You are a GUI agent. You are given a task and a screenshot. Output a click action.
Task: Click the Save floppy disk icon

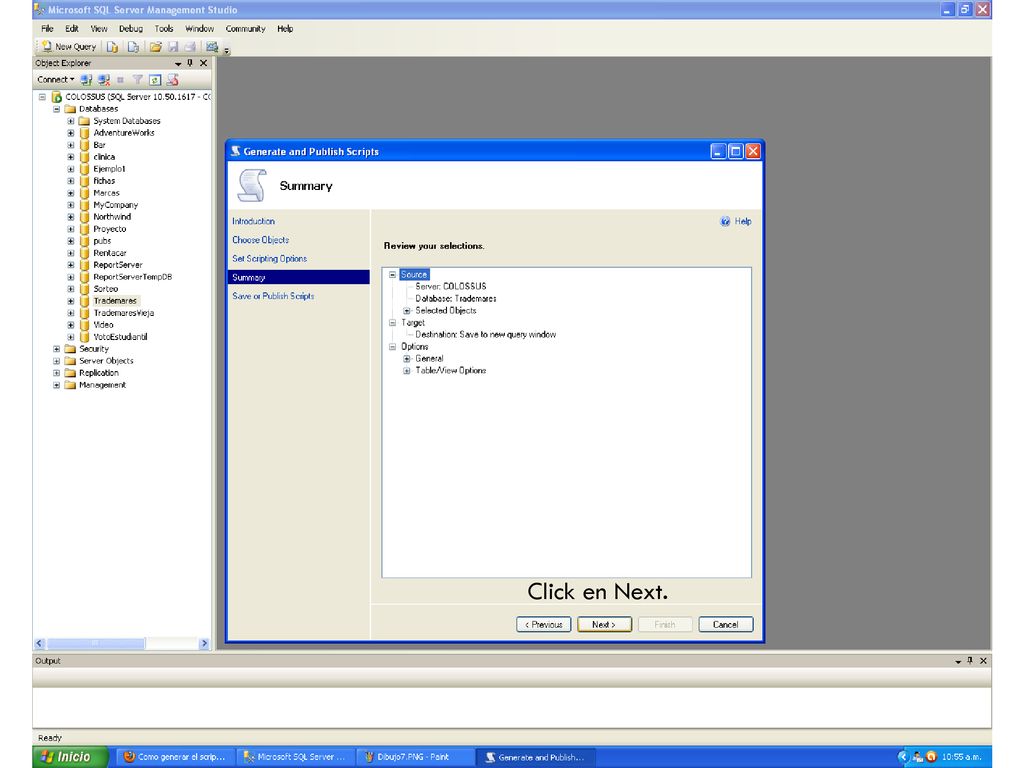pos(173,47)
